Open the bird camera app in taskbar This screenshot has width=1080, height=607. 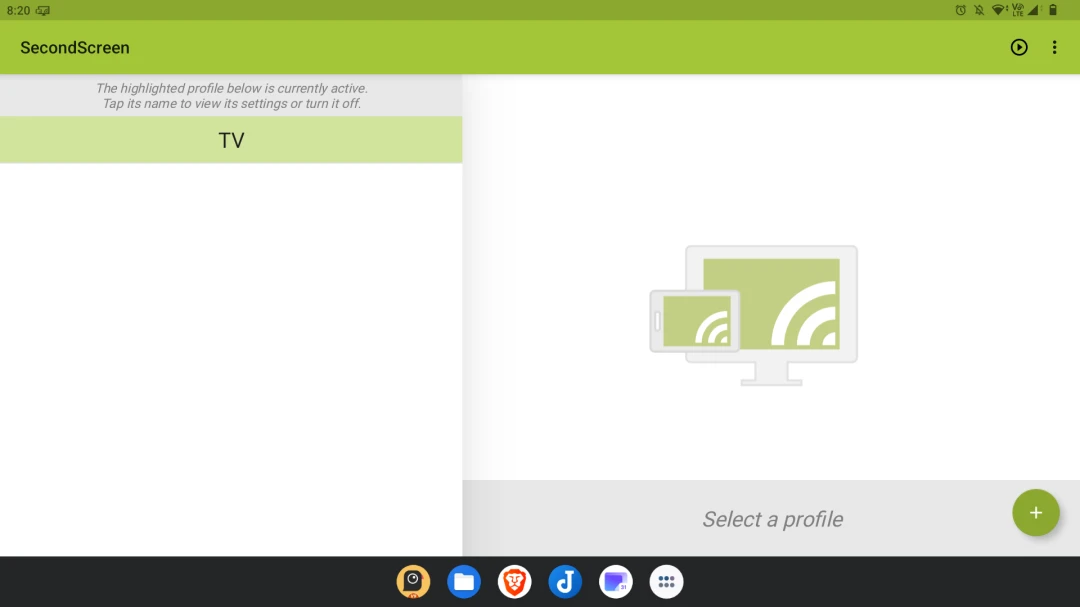pos(413,582)
